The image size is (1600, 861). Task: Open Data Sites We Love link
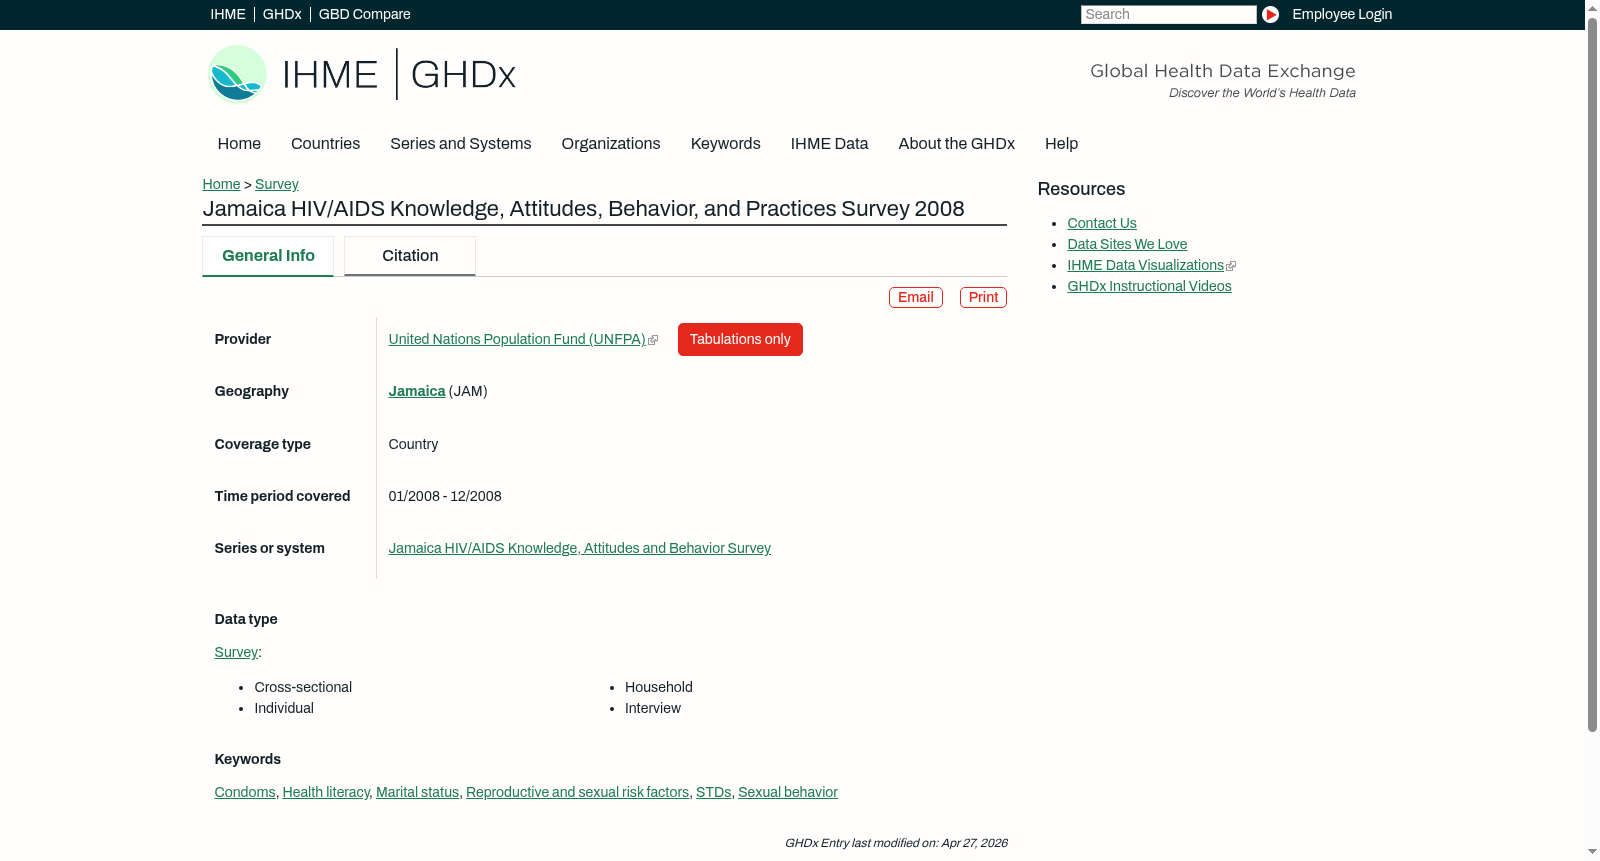pyautogui.click(x=1127, y=244)
